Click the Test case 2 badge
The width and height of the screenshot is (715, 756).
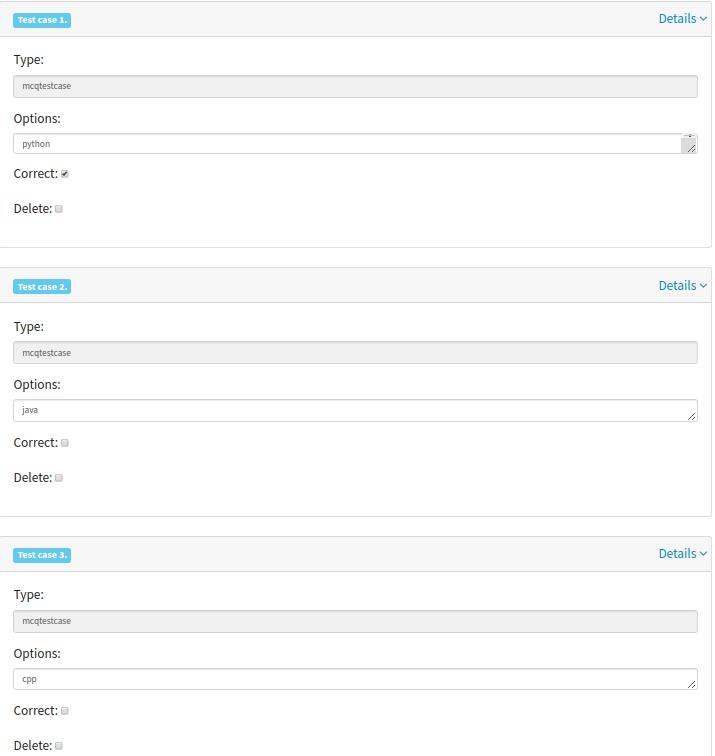click(x=42, y=287)
